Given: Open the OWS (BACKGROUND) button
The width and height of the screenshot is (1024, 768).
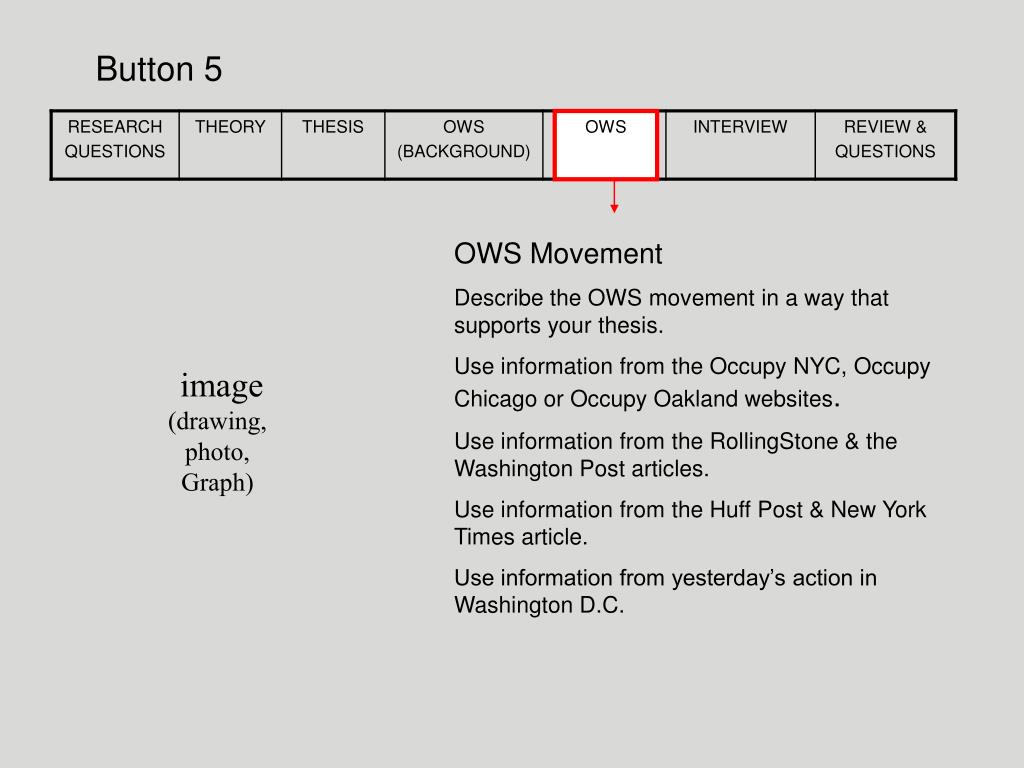Looking at the screenshot, I should point(464,145).
